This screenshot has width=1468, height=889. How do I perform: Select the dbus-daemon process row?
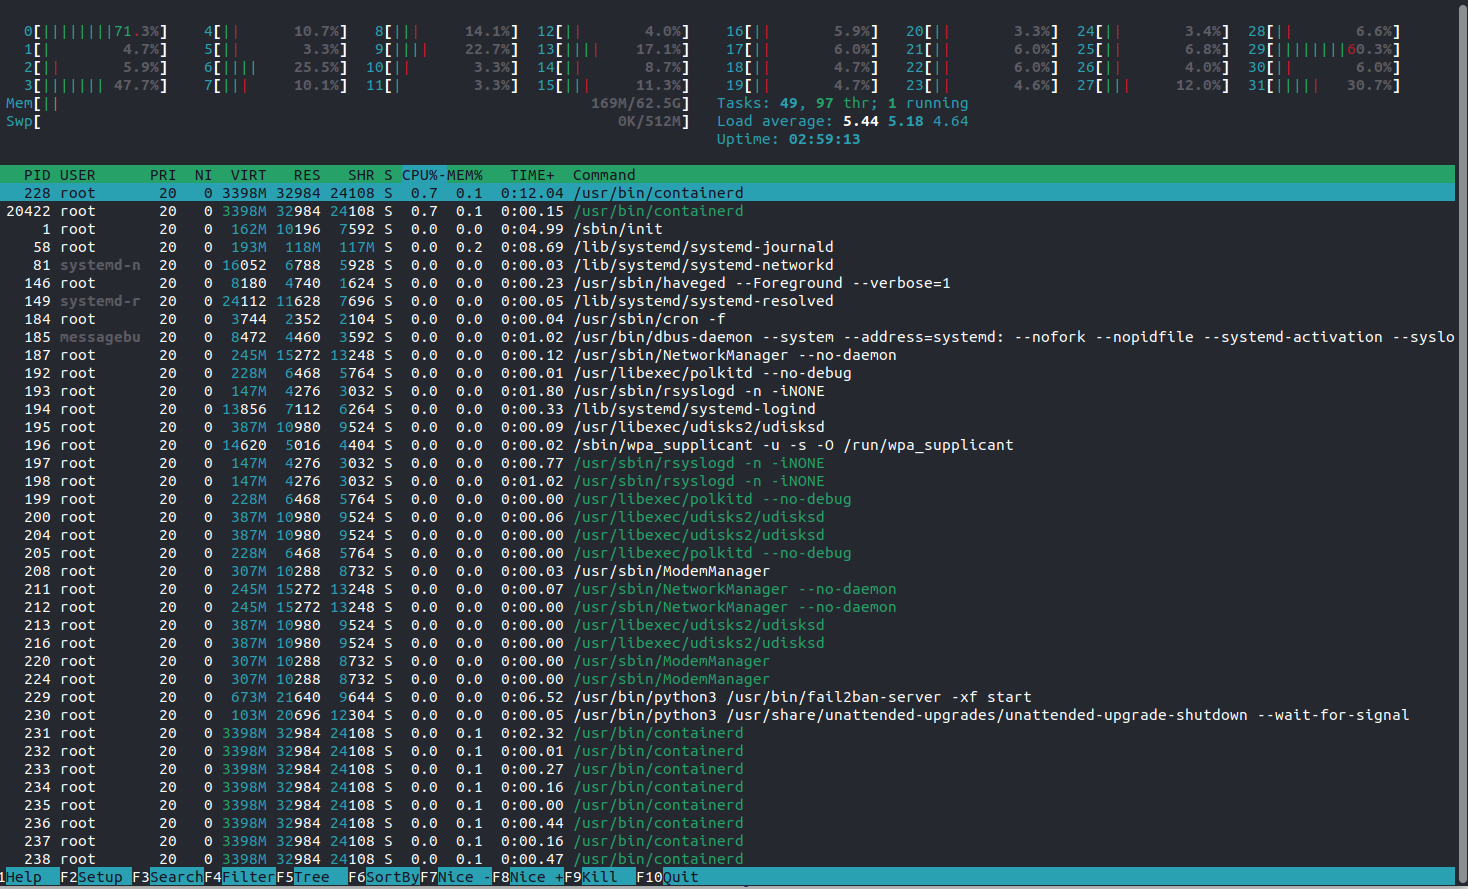click(x=727, y=337)
